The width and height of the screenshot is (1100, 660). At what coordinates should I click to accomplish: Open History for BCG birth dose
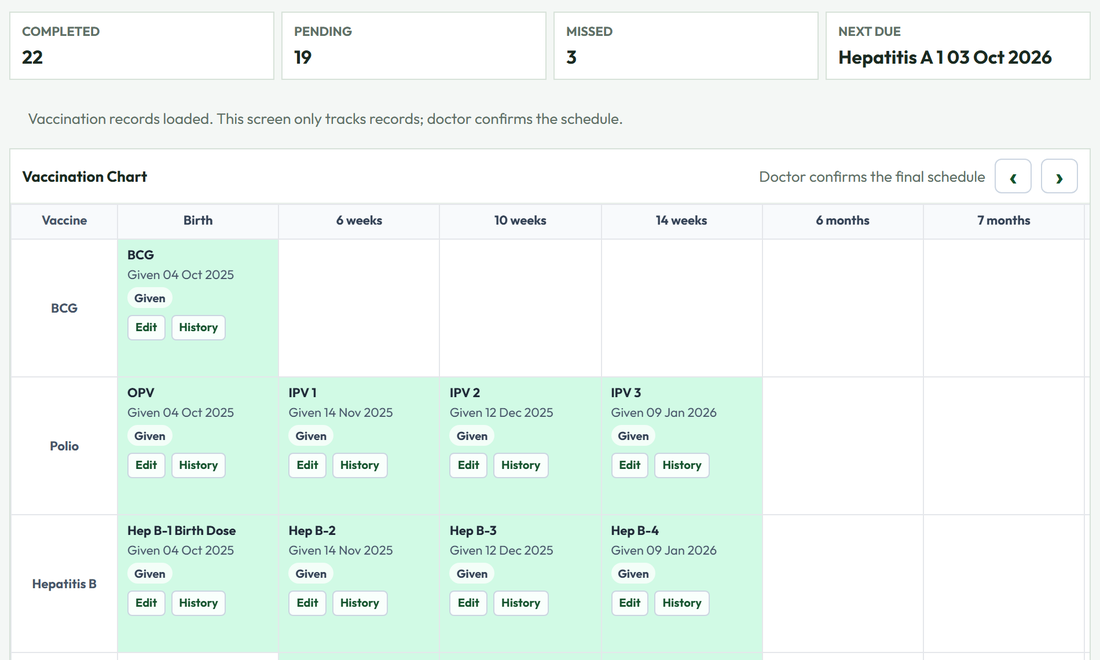(199, 328)
